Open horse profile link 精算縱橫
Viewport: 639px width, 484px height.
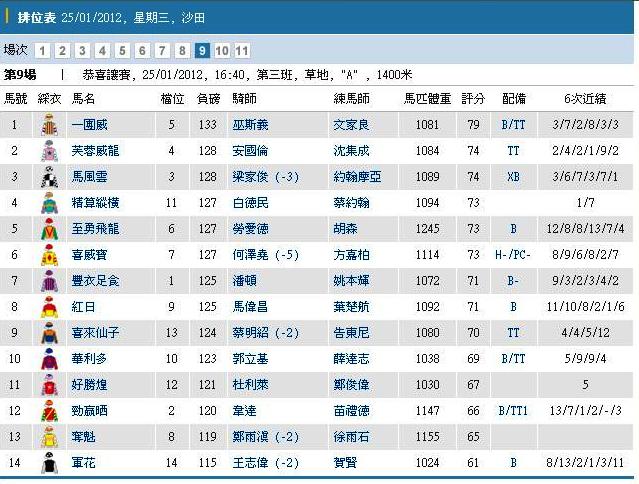(x=96, y=203)
